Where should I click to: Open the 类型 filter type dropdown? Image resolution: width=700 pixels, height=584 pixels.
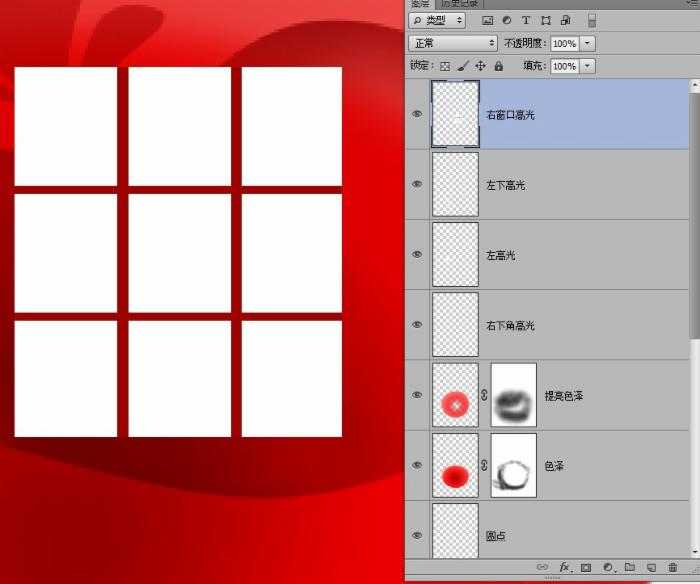[x=439, y=20]
